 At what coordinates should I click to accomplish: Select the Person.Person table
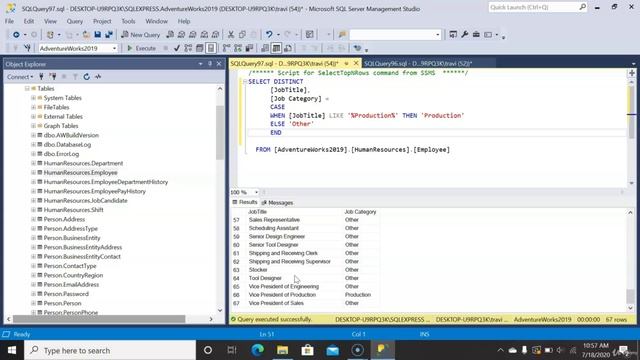[62, 303]
